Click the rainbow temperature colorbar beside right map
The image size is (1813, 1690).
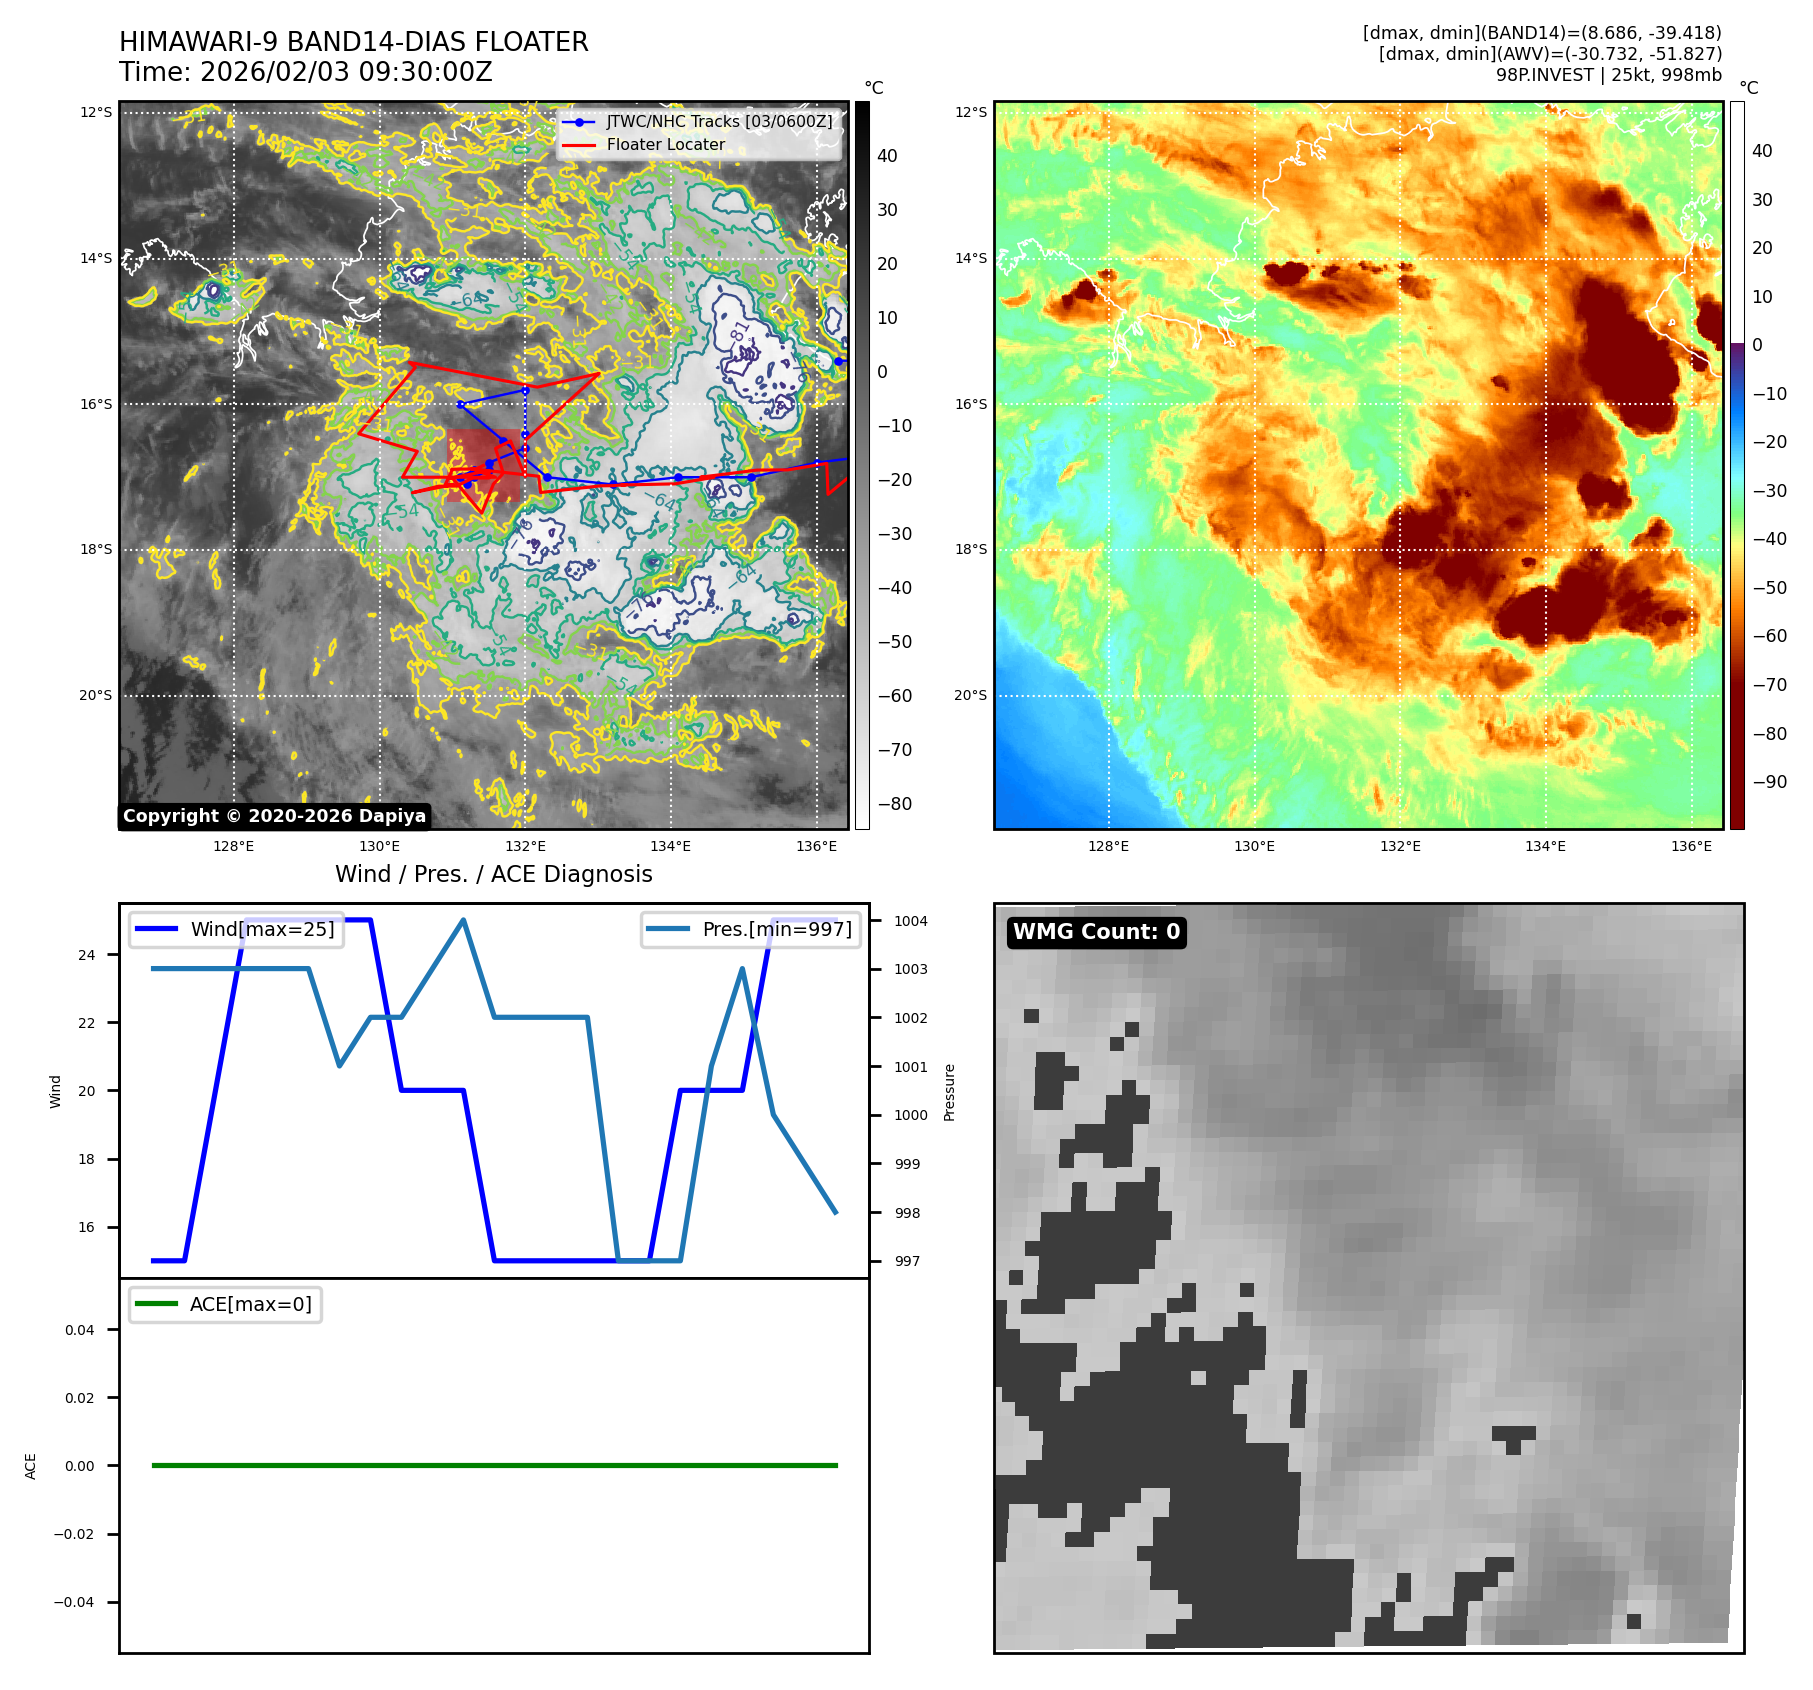point(1737,465)
